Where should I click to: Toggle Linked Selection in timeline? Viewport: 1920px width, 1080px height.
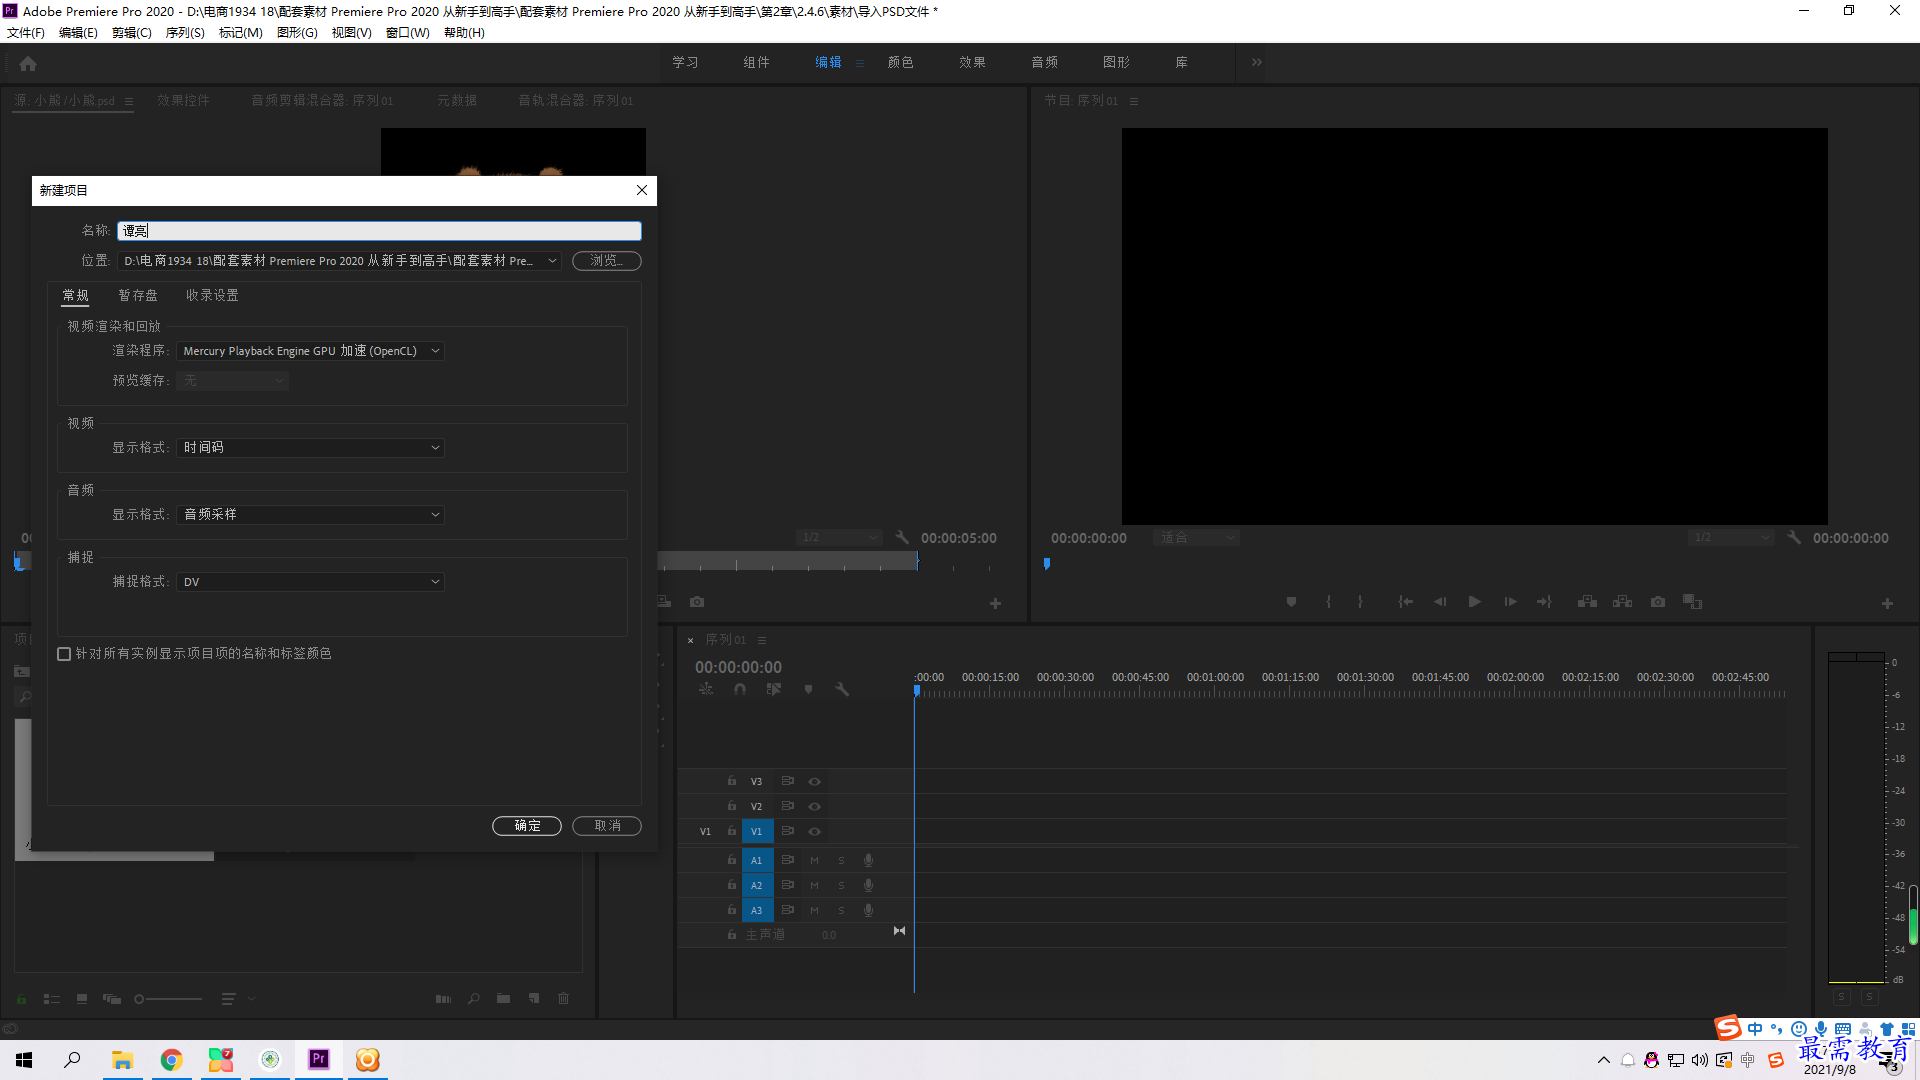tap(774, 689)
